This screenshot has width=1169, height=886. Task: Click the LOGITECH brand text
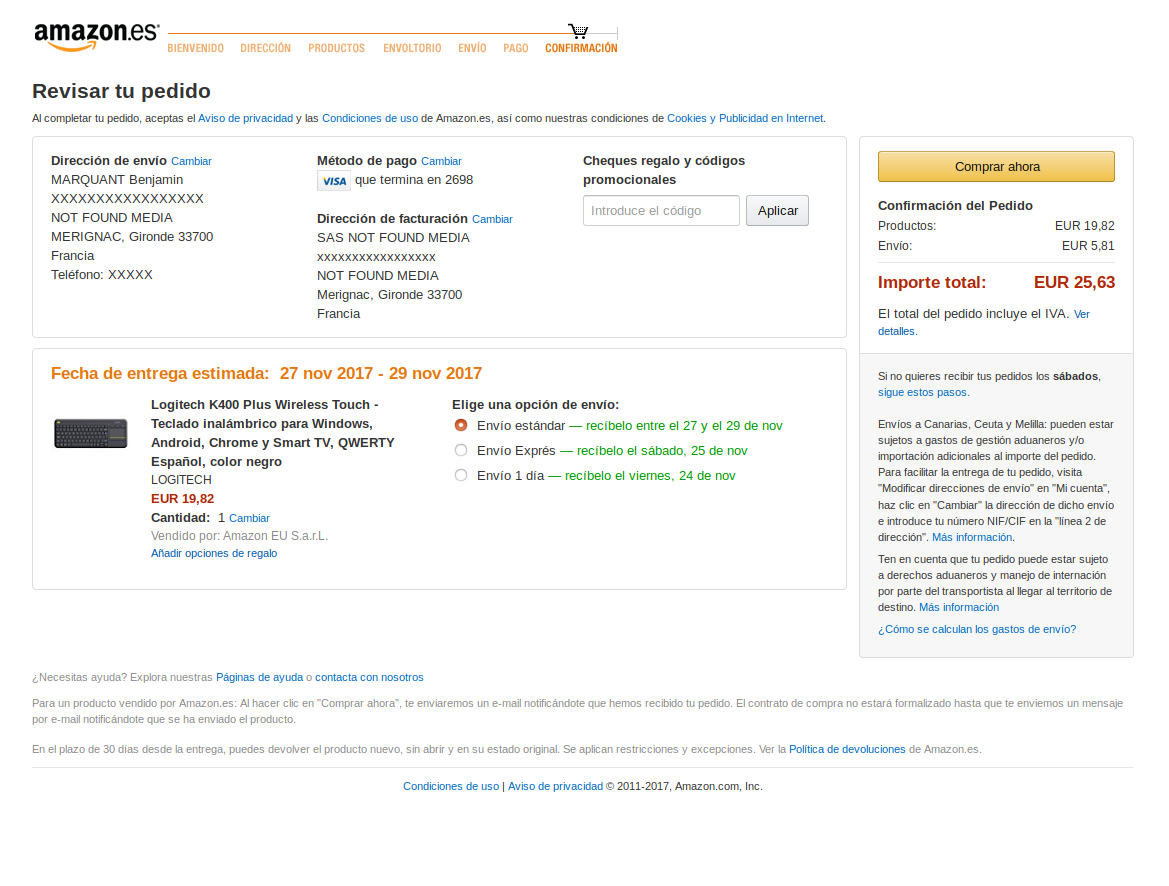pyautogui.click(x=181, y=480)
